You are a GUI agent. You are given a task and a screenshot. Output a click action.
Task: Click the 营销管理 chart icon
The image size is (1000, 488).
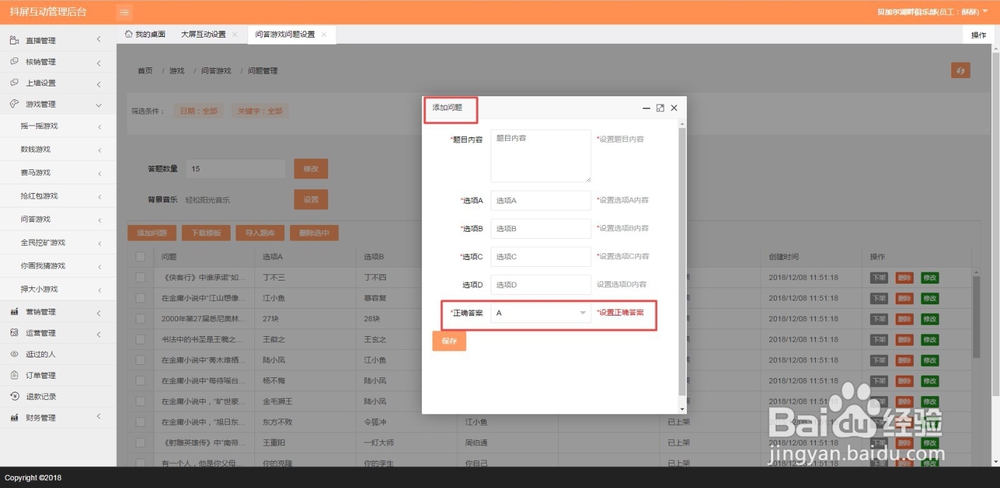coord(14,311)
